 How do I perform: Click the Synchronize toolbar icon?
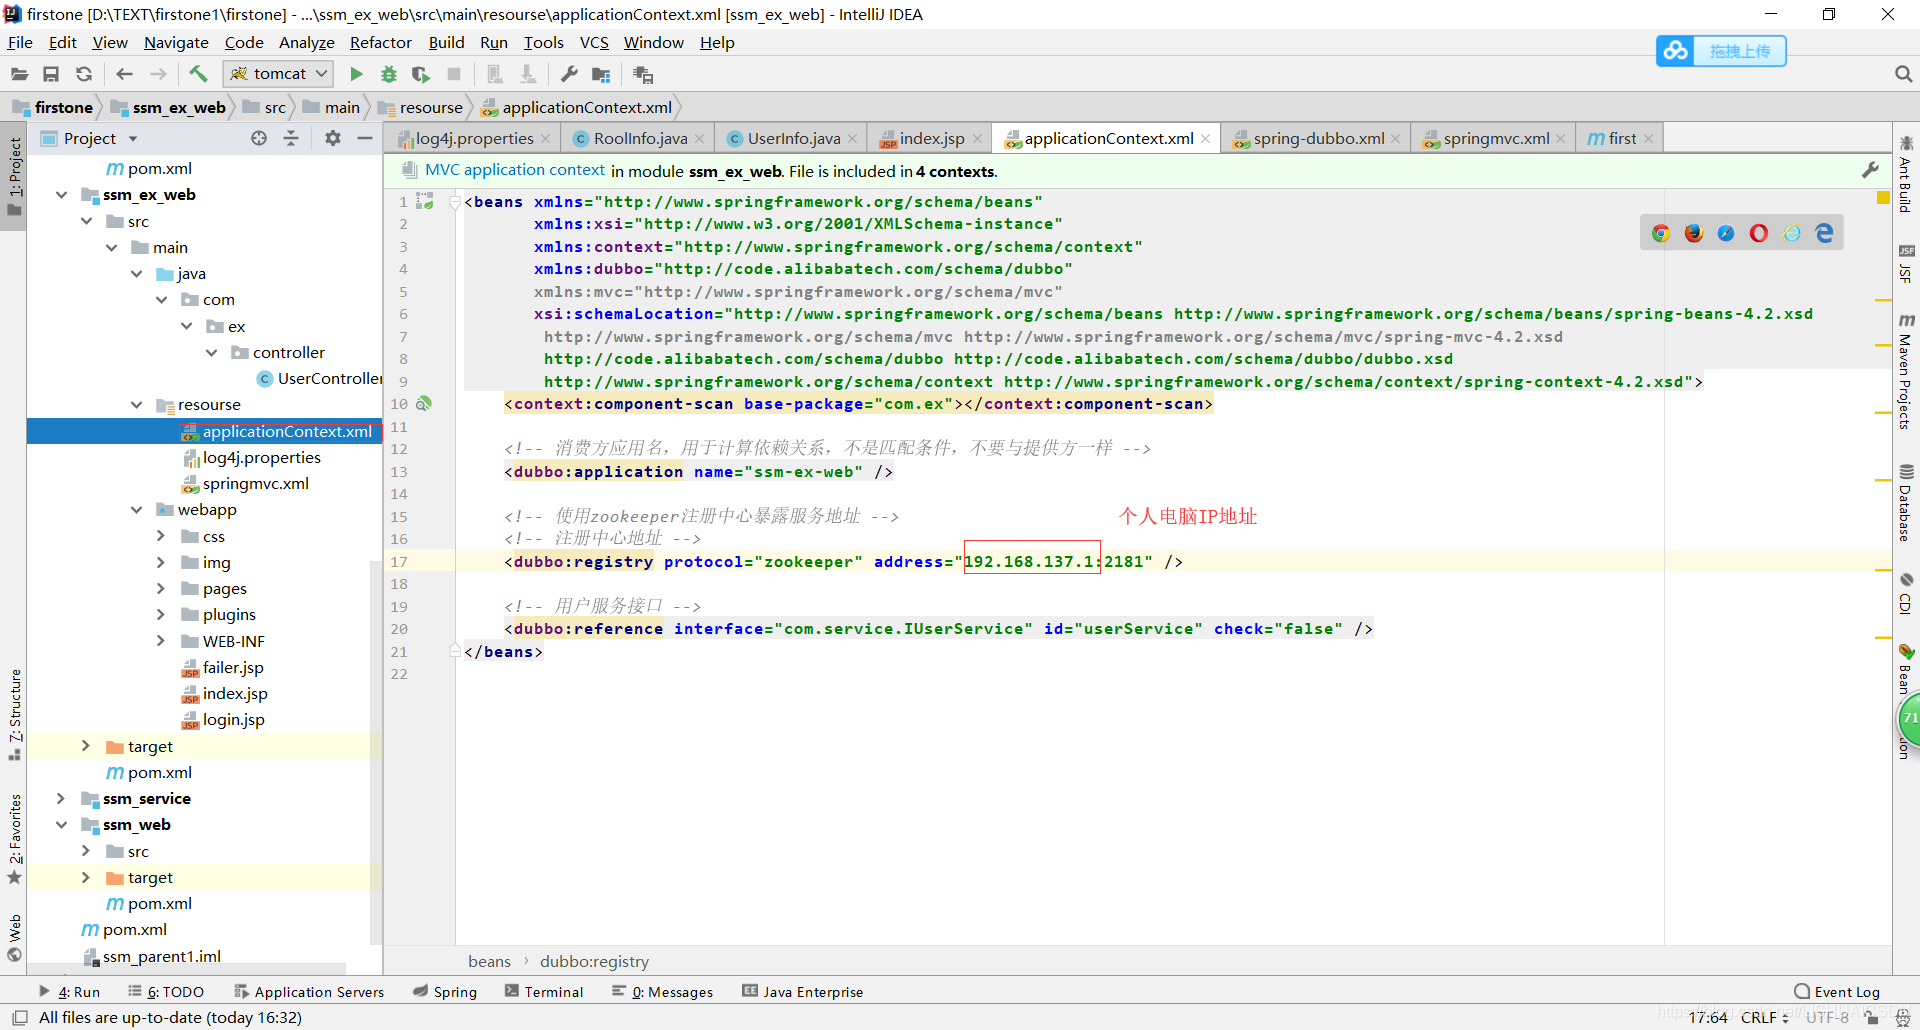coord(84,74)
